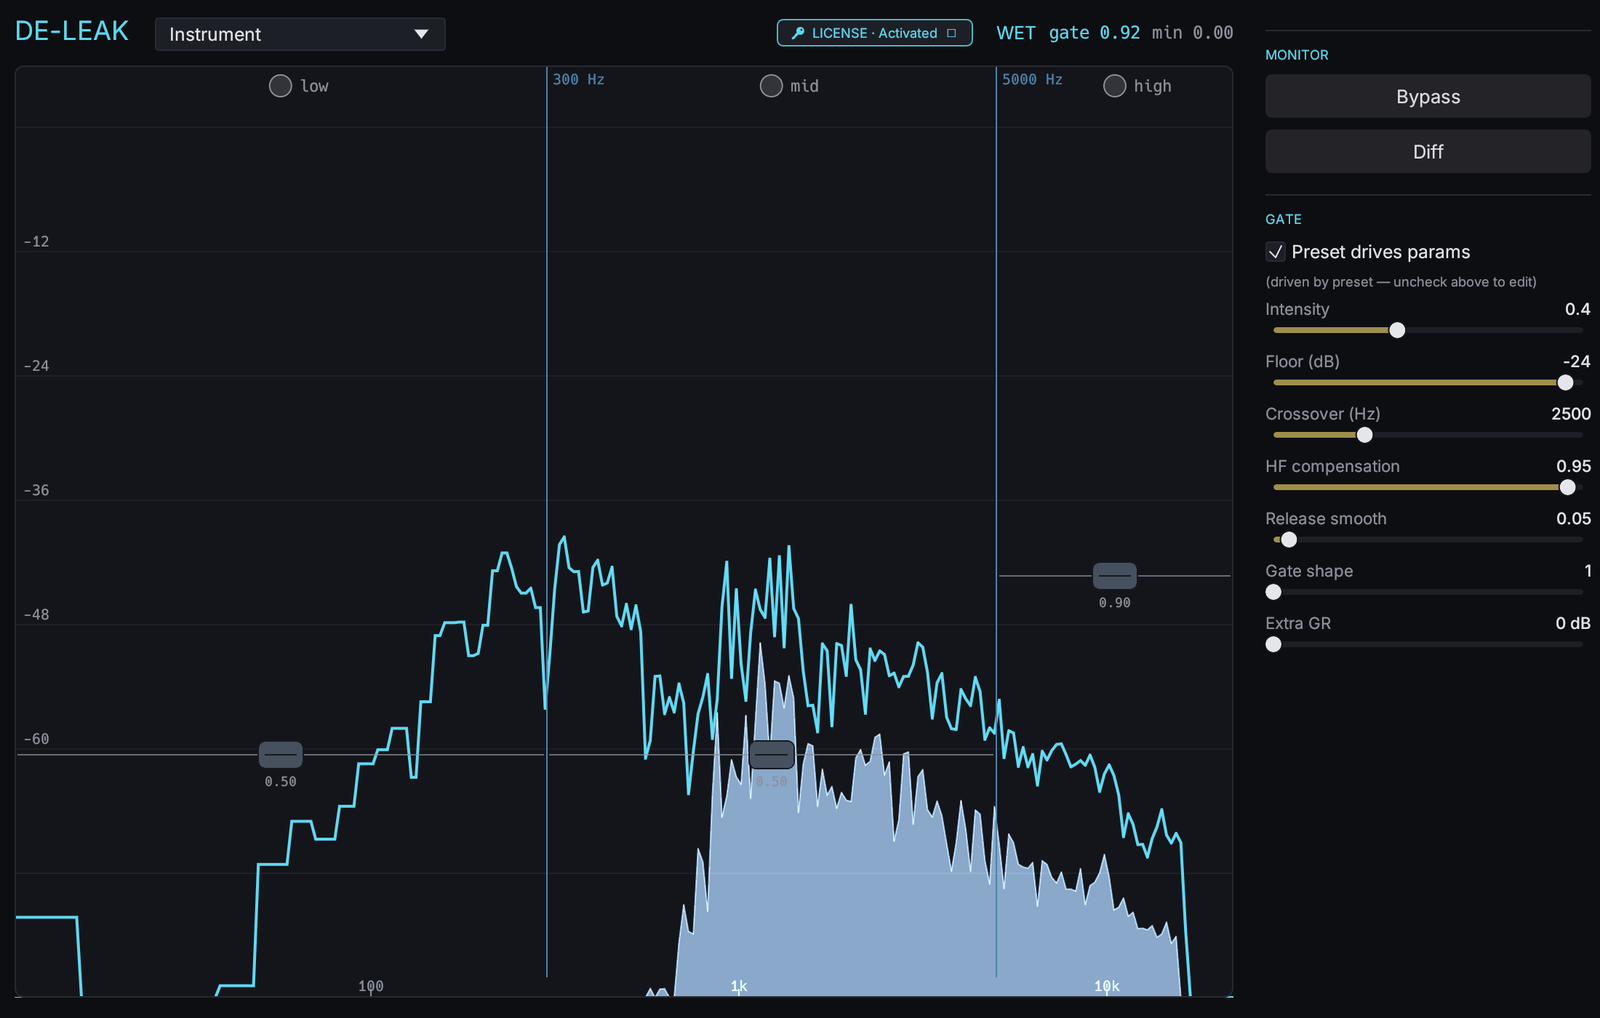Click the 100 frequency axis label
1600x1018 pixels.
(x=371, y=986)
